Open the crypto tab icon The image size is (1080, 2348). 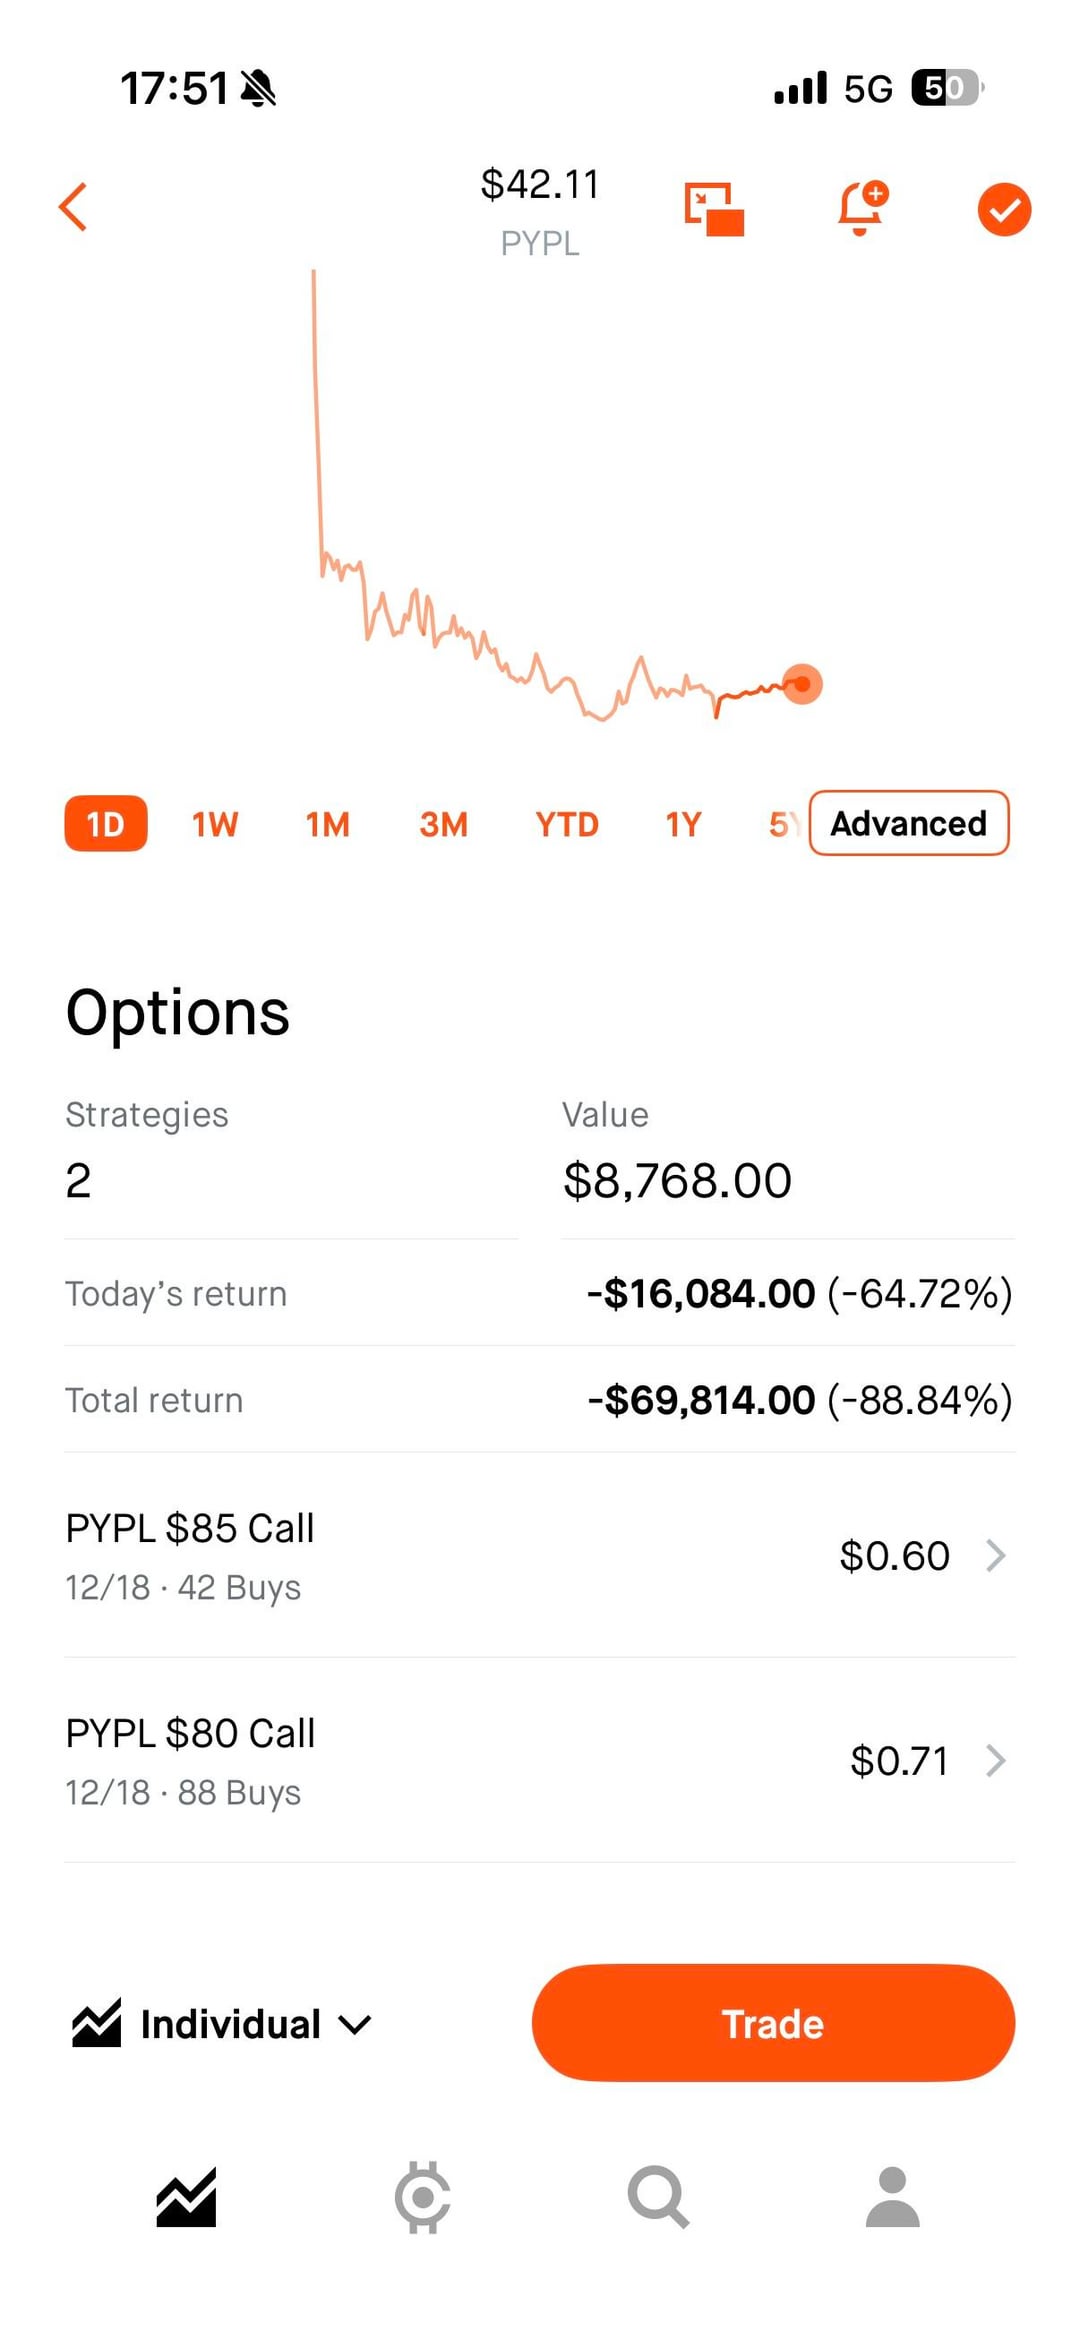click(422, 2197)
